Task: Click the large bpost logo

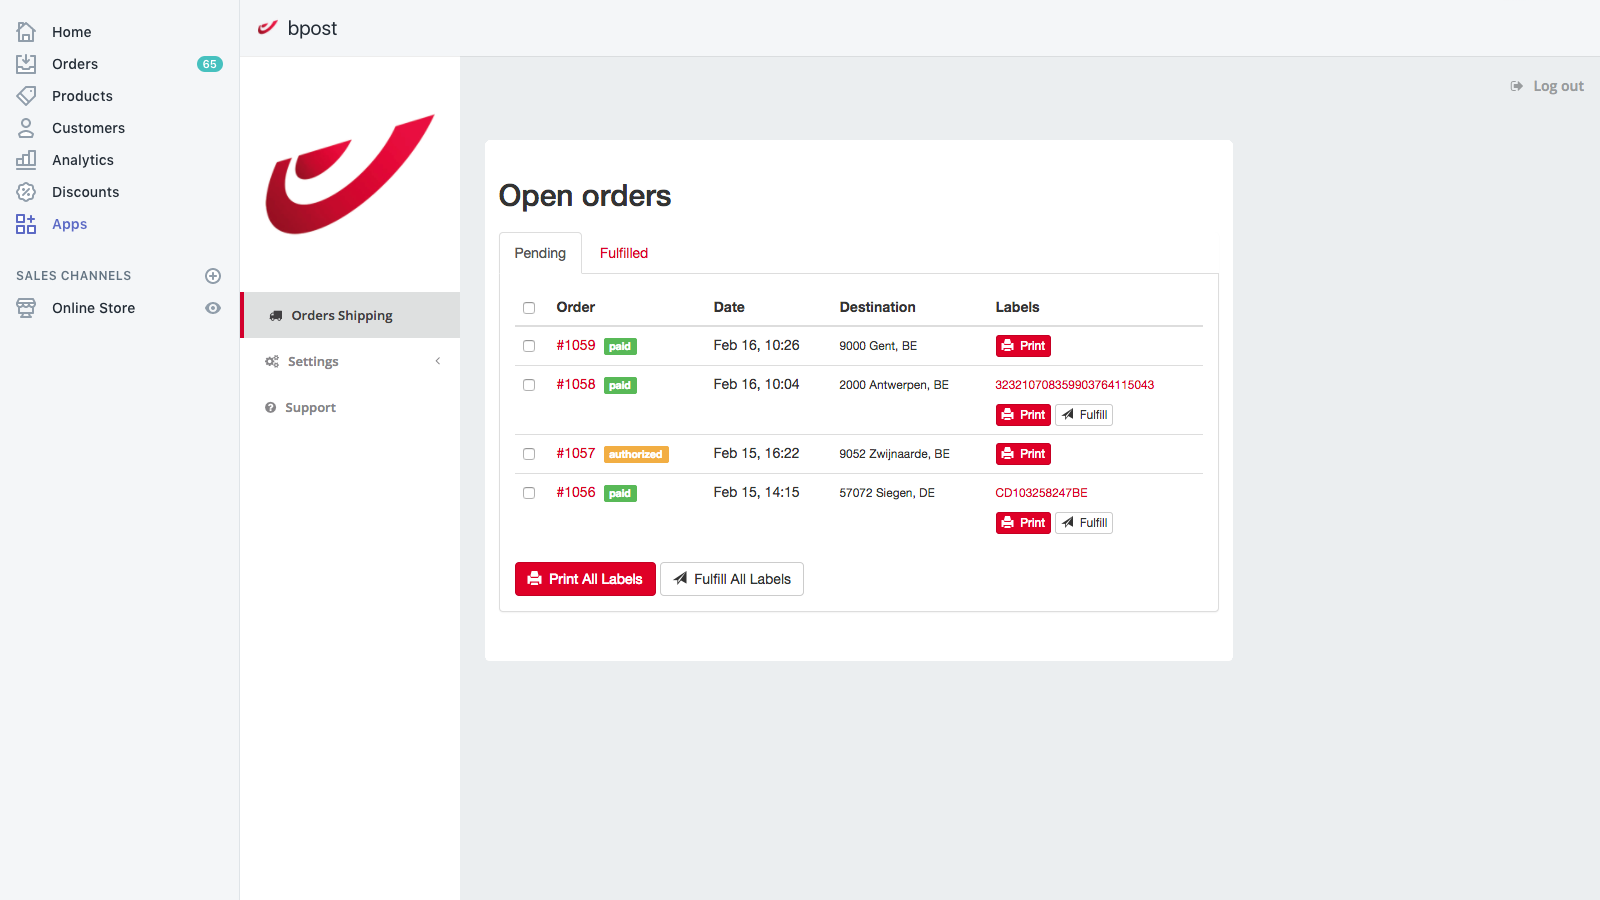Action: click(349, 175)
